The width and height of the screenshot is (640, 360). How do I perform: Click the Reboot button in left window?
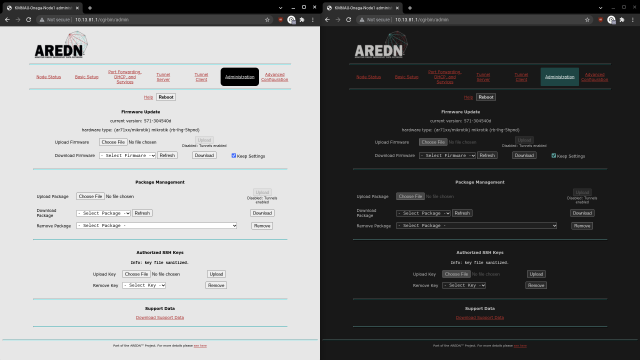[x=166, y=97]
